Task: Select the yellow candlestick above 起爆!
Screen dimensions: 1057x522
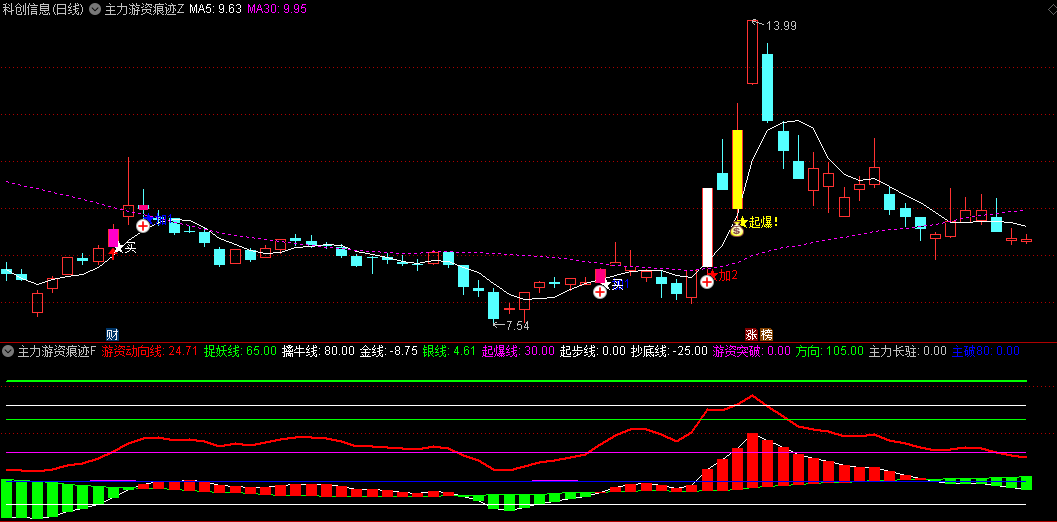Action: coord(737,169)
